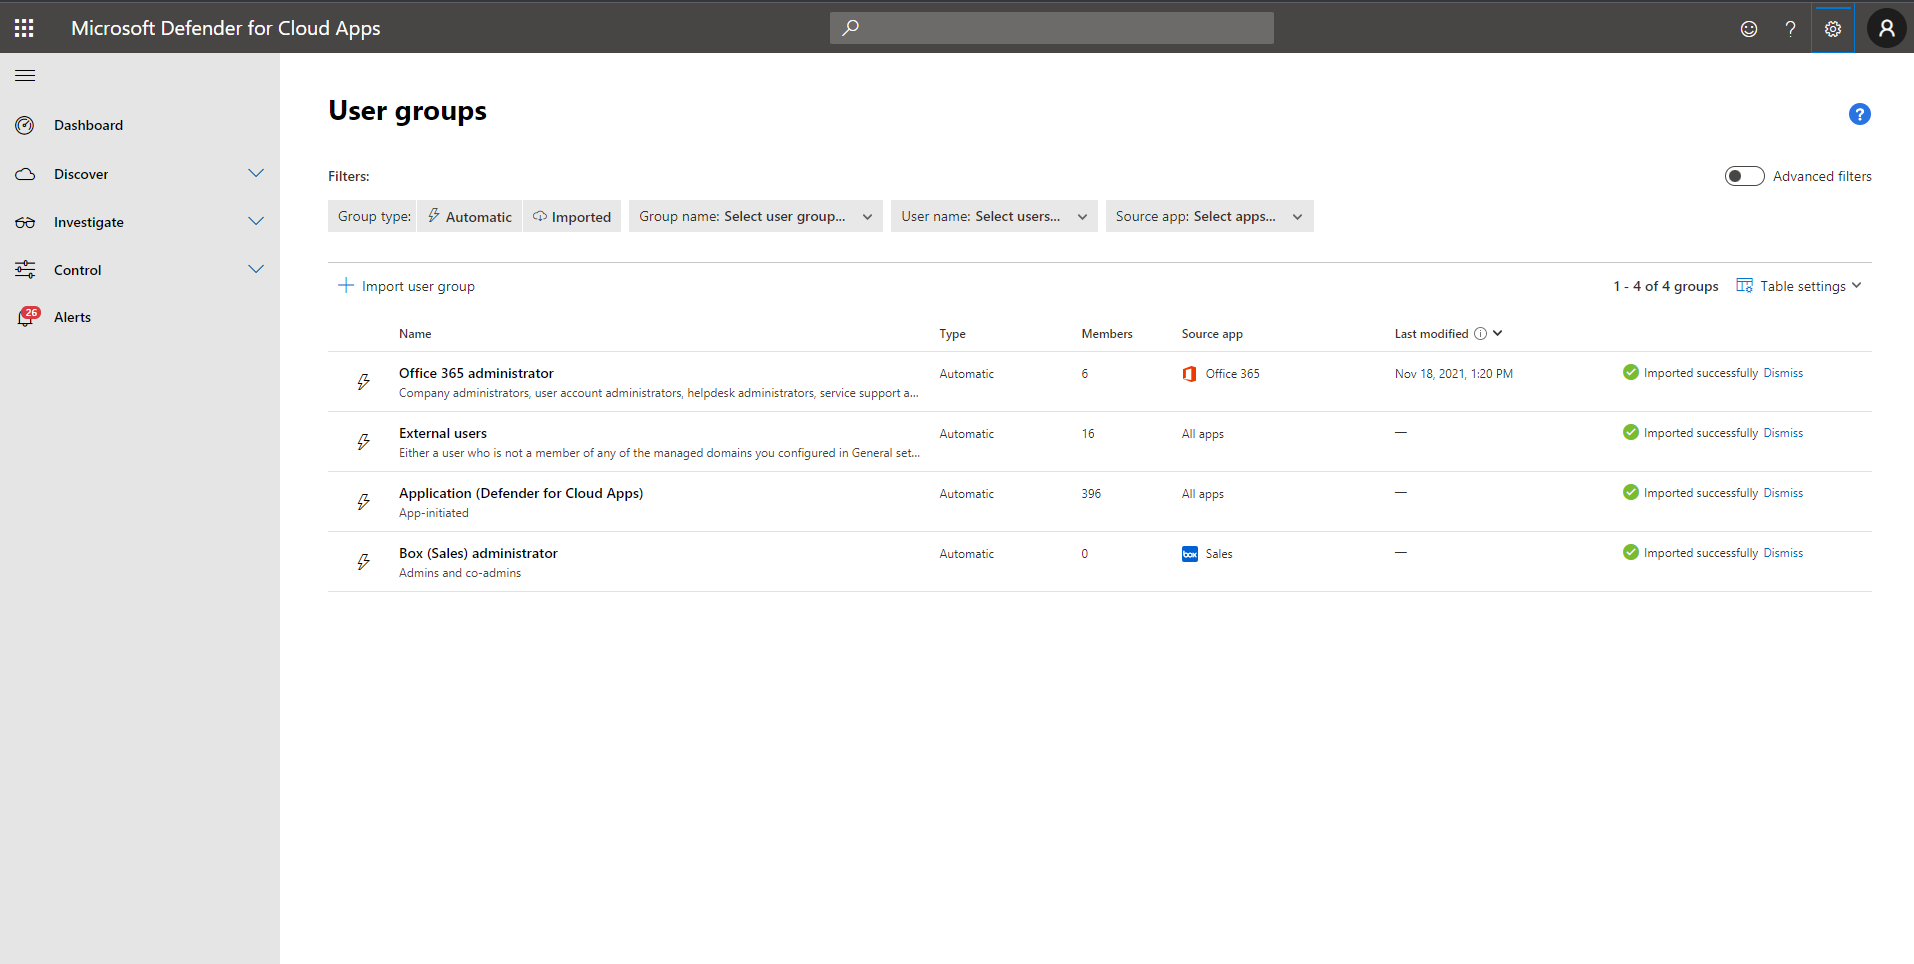Dismiss the Office 365 administrator import message
1914x964 pixels.
point(1783,373)
